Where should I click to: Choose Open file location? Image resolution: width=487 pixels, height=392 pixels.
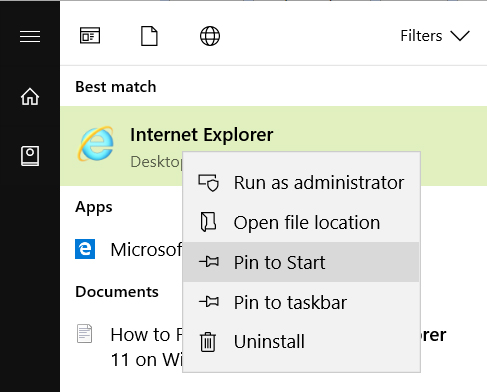point(301,222)
